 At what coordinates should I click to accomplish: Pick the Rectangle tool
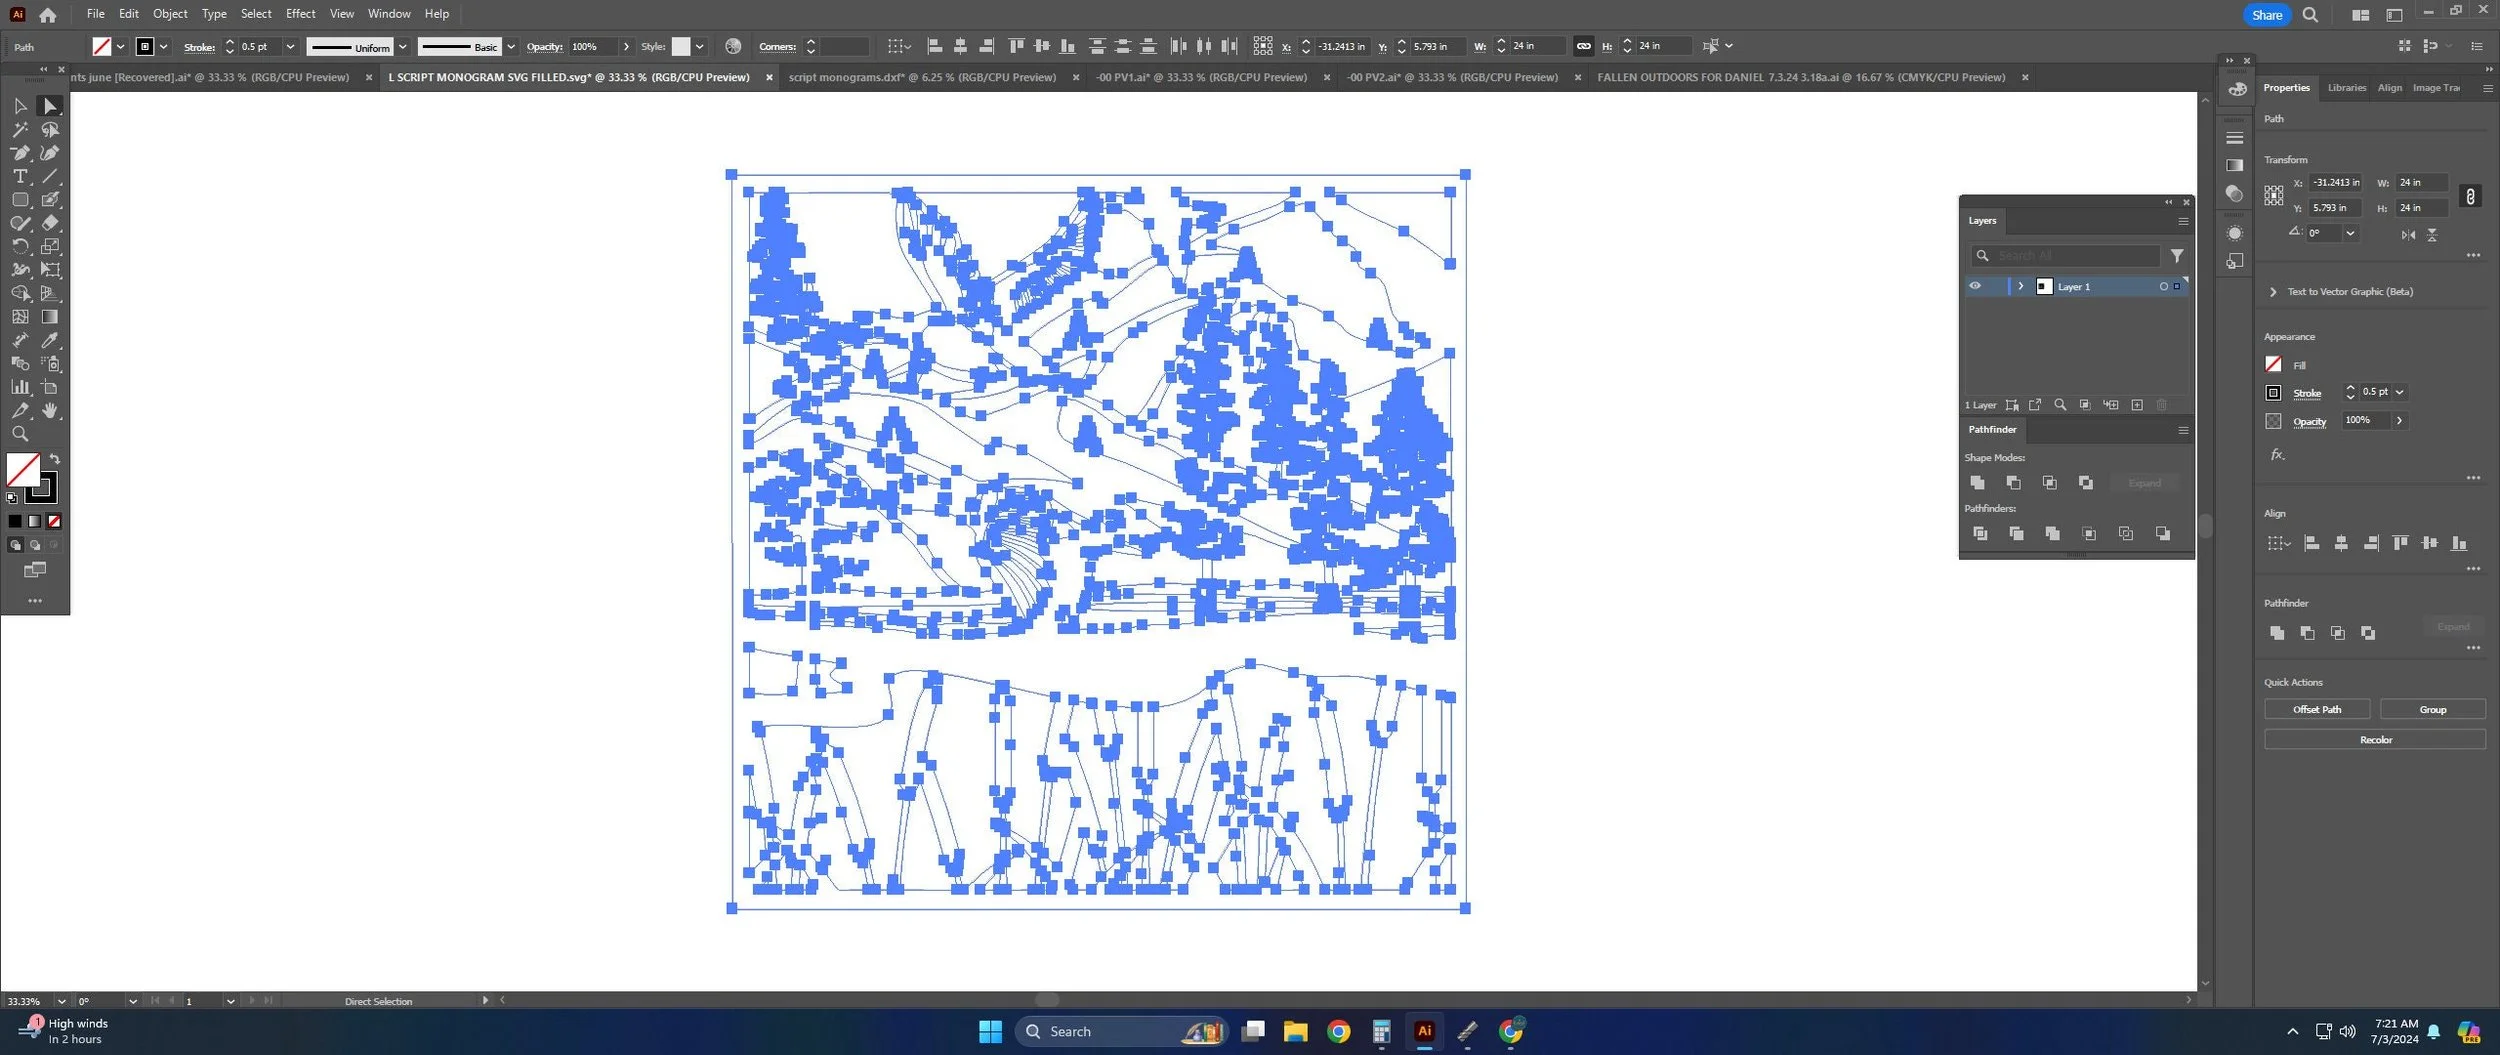[x=20, y=200]
